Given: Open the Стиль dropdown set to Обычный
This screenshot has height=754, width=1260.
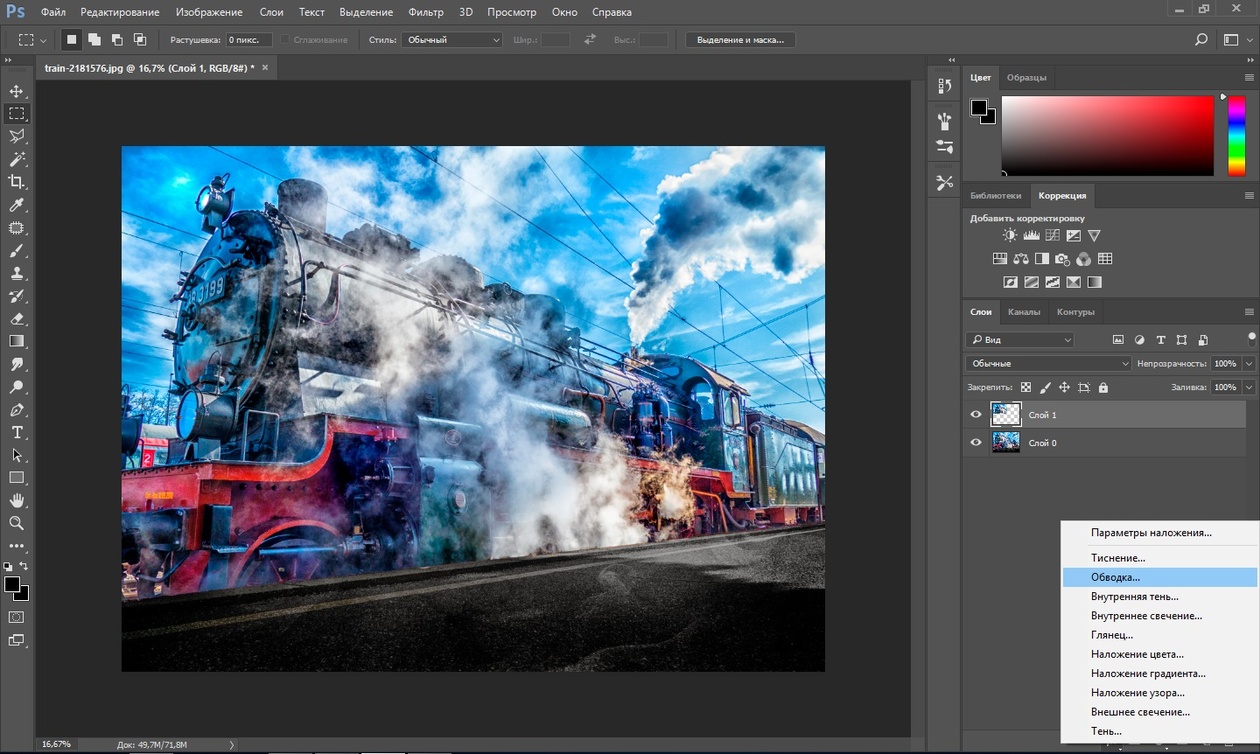Looking at the screenshot, I should pos(452,40).
